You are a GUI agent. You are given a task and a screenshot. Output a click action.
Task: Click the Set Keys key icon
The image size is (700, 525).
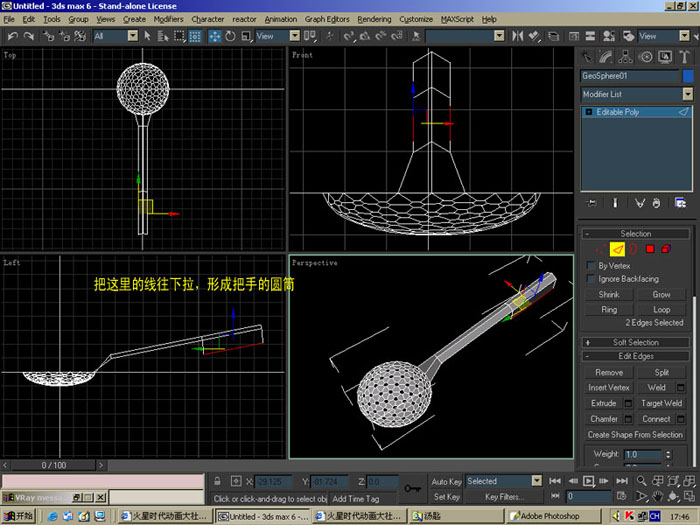click(412, 488)
